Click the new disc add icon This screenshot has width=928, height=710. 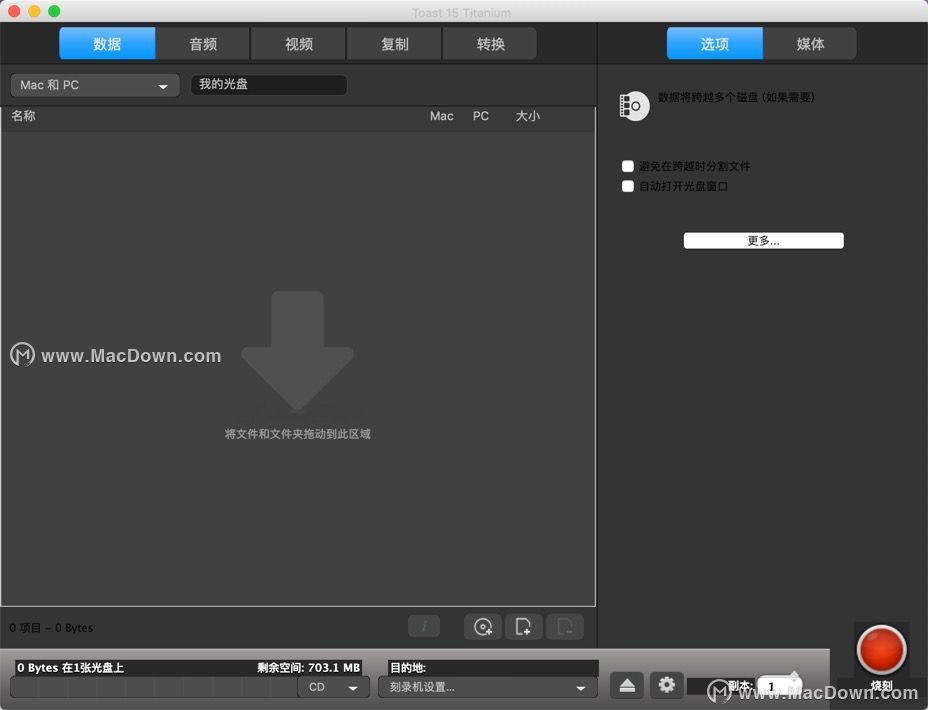click(x=483, y=627)
